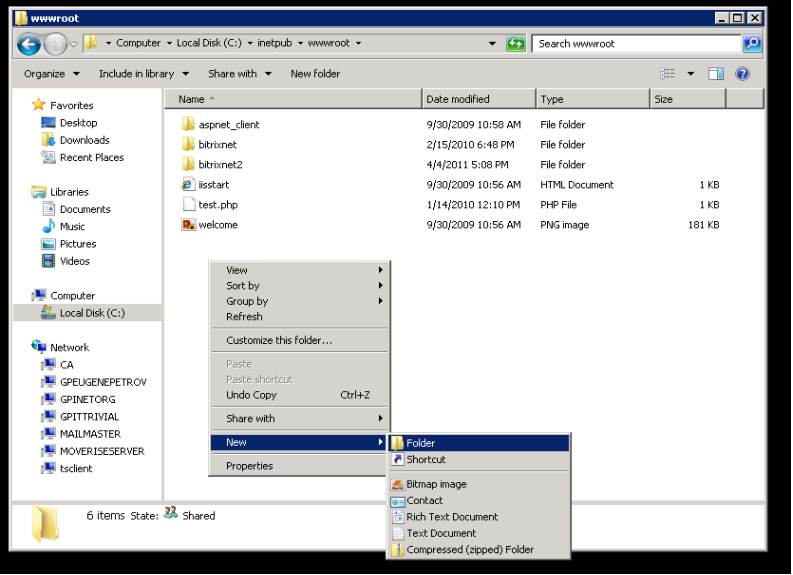Open the Include in library dropdown

pos(144,74)
